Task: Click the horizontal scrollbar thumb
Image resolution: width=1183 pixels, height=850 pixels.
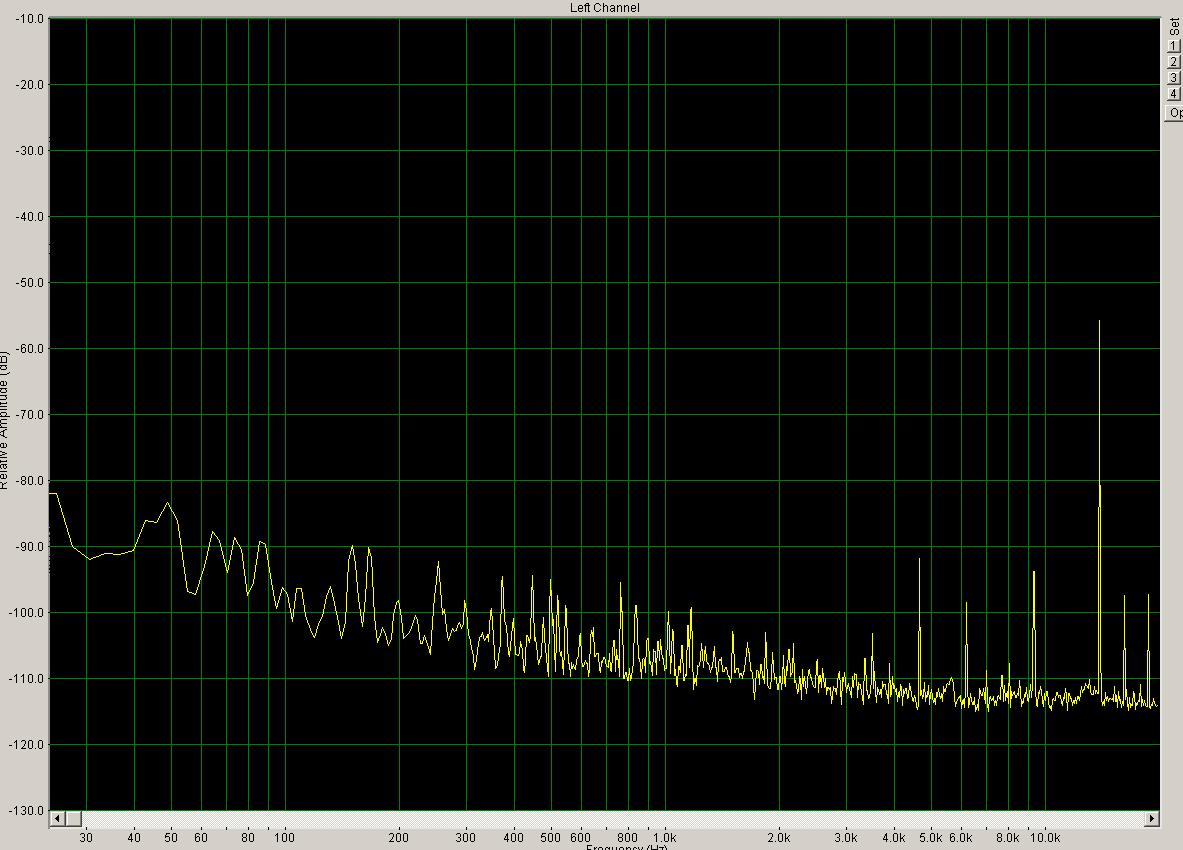Action: point(73,818)
